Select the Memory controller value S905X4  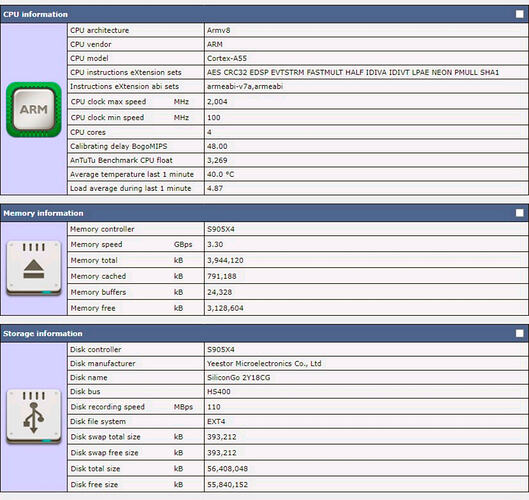[x=221, y=229]
